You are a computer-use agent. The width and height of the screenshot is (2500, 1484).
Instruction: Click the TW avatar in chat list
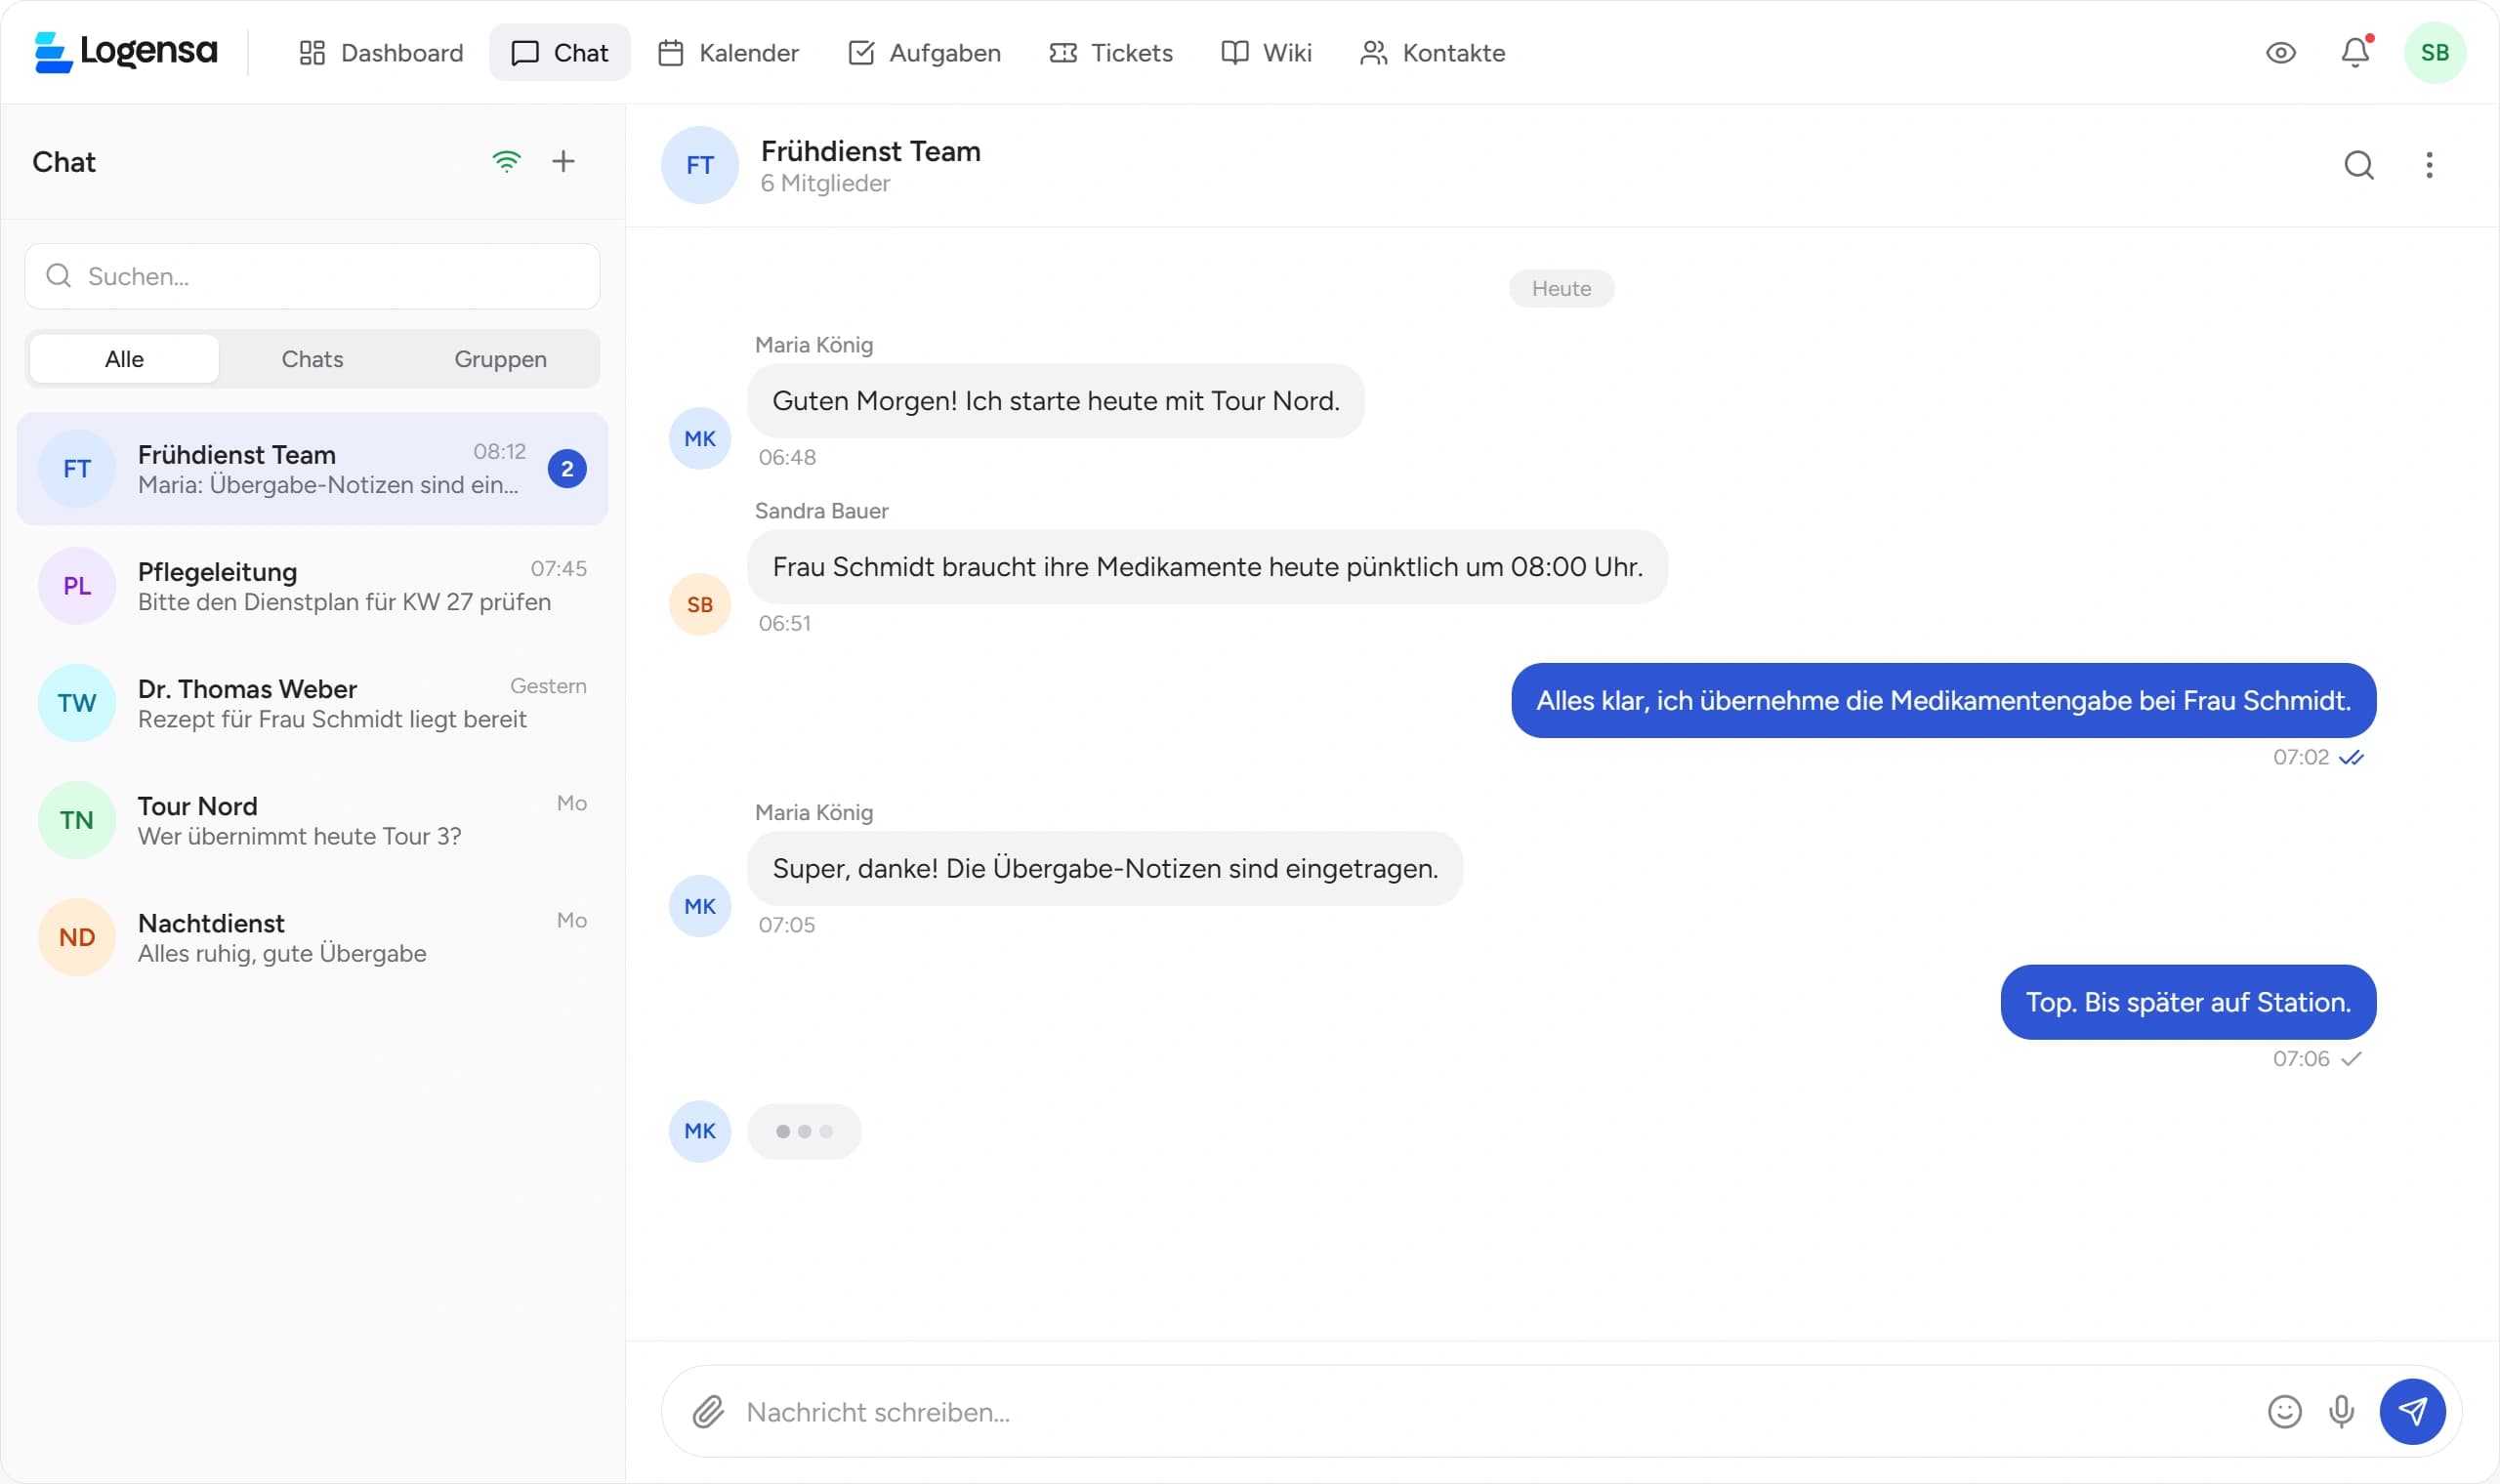coord(77,703)
